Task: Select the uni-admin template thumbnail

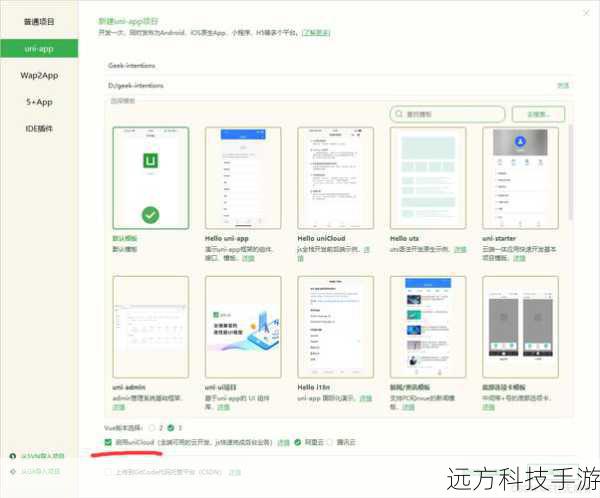Action: [x=151, y=327]
